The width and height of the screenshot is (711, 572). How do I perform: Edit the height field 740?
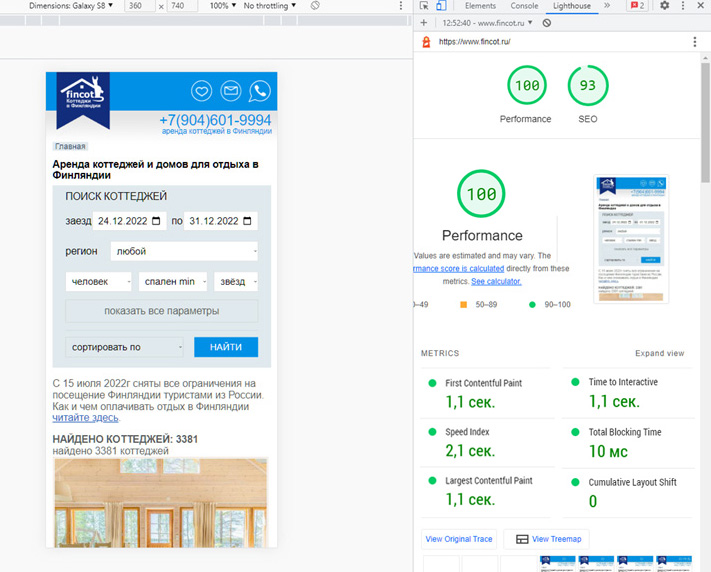tap(182, 6)
